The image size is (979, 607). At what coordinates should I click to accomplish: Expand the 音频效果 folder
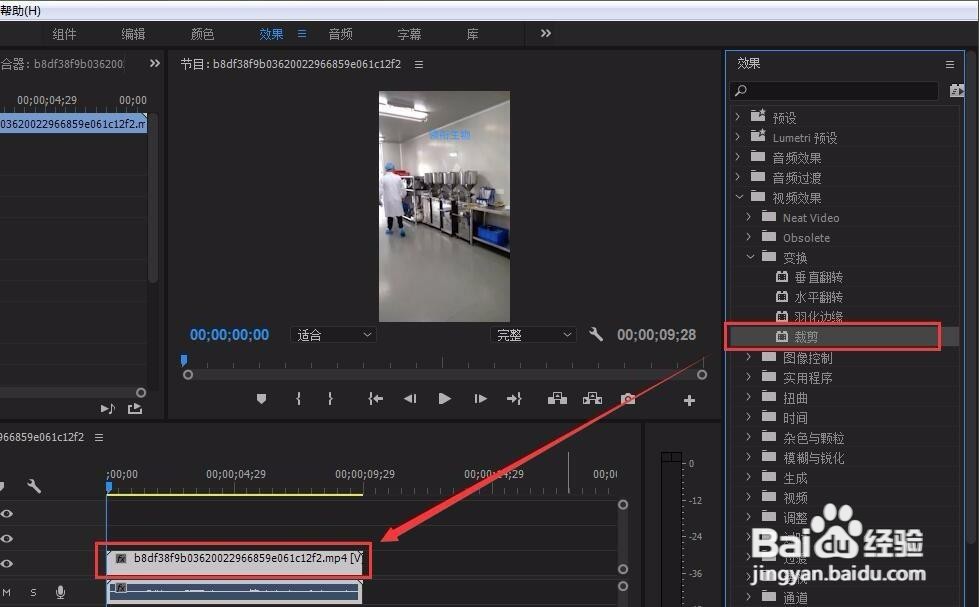pyautogui.click(x=738, y=157)
